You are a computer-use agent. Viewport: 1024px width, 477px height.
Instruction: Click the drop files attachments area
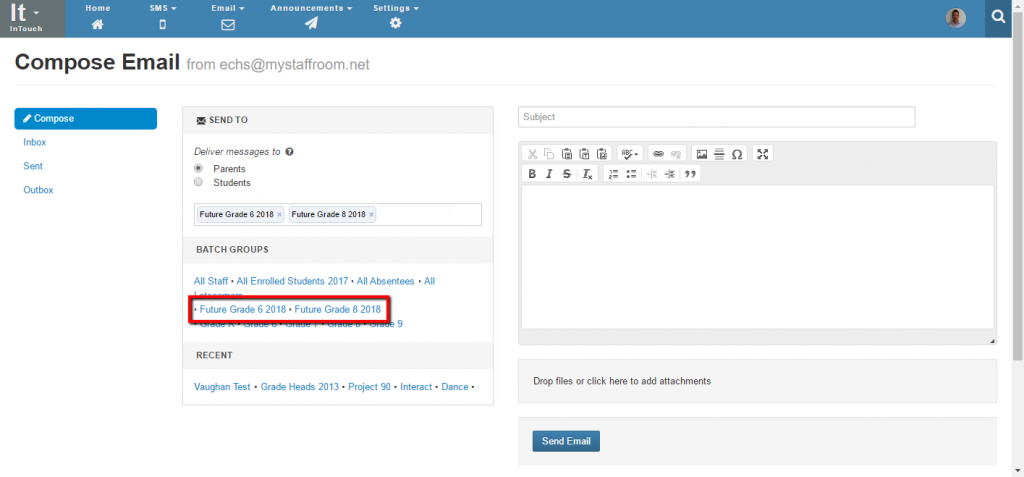point(758,381)
